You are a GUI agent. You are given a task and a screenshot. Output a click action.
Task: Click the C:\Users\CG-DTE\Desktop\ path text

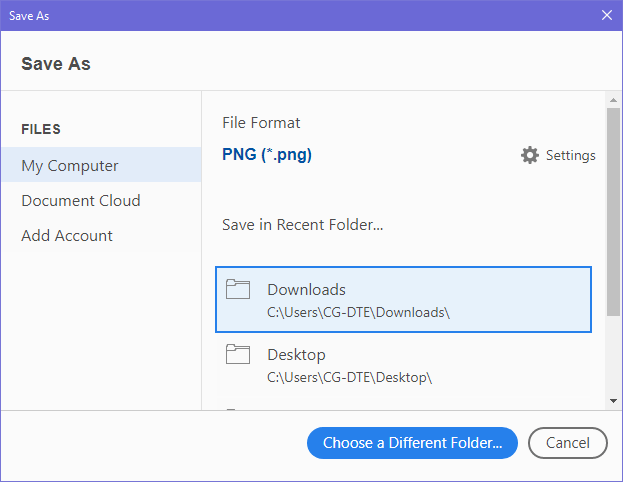(x=349, y=377)
